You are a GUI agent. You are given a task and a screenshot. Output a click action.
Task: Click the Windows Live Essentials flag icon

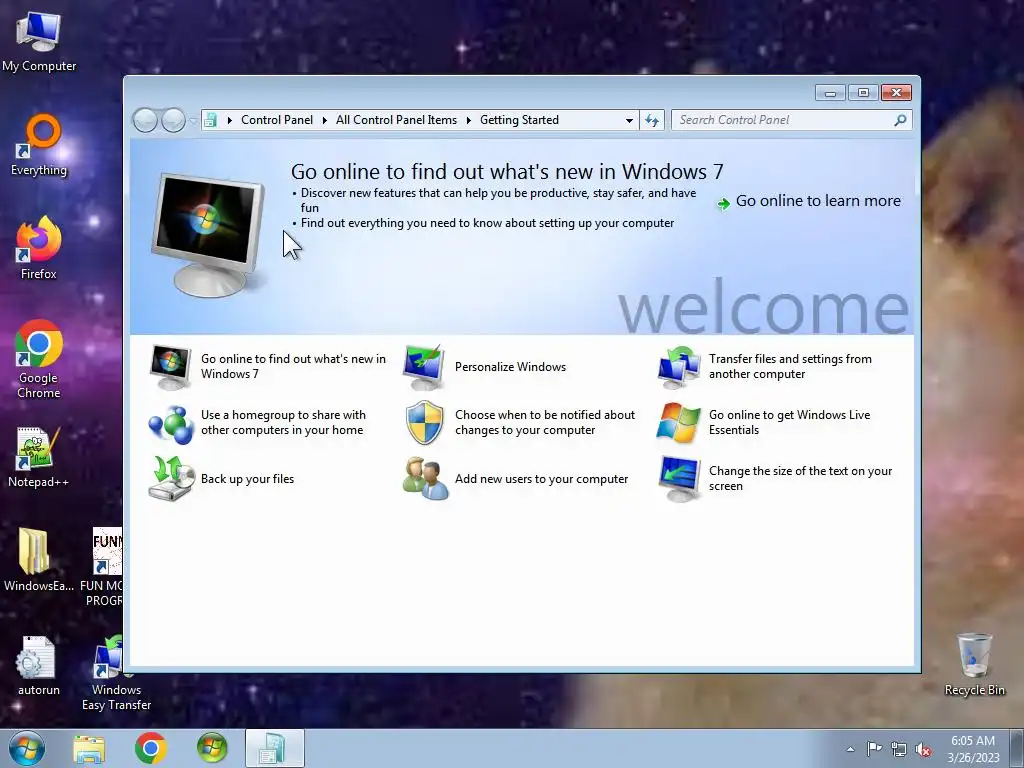pyautogui.click(x=679, y=423)
